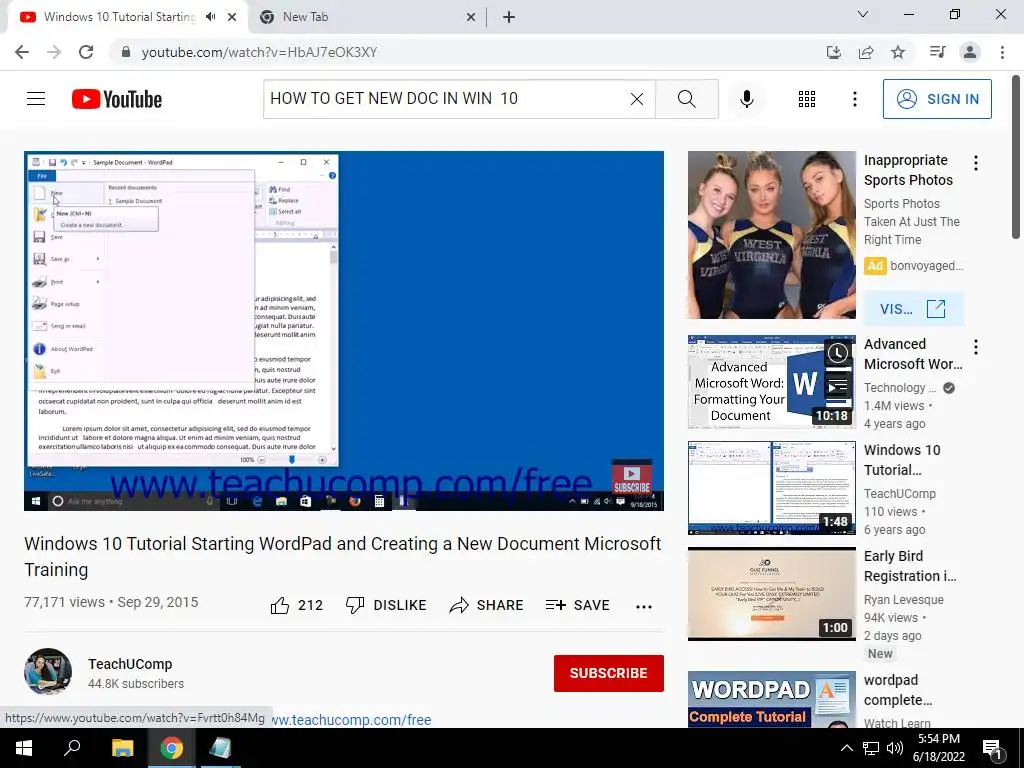Screen dimensions: 1024x768
Task: Share this page icon in address bar
Action: pos(866,52)
